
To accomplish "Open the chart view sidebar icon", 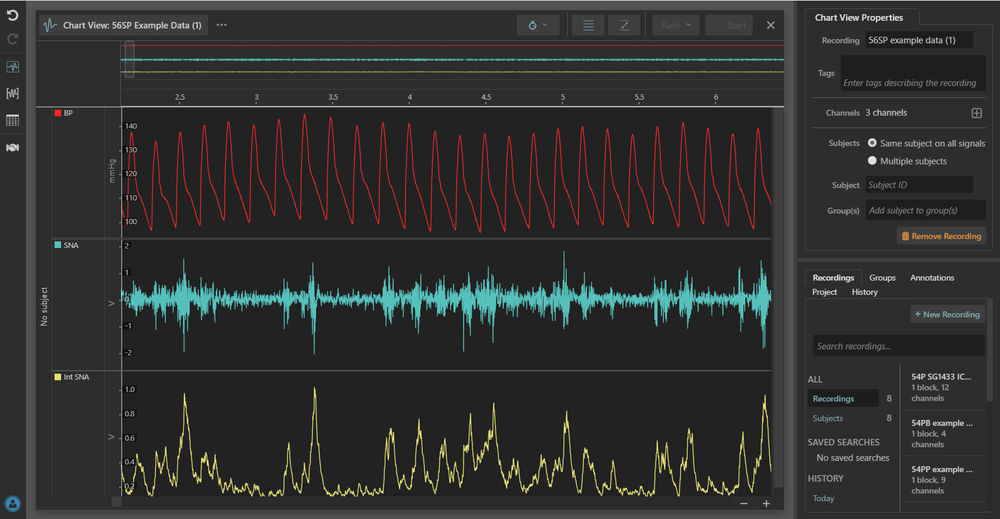I will tap(13, 67).
